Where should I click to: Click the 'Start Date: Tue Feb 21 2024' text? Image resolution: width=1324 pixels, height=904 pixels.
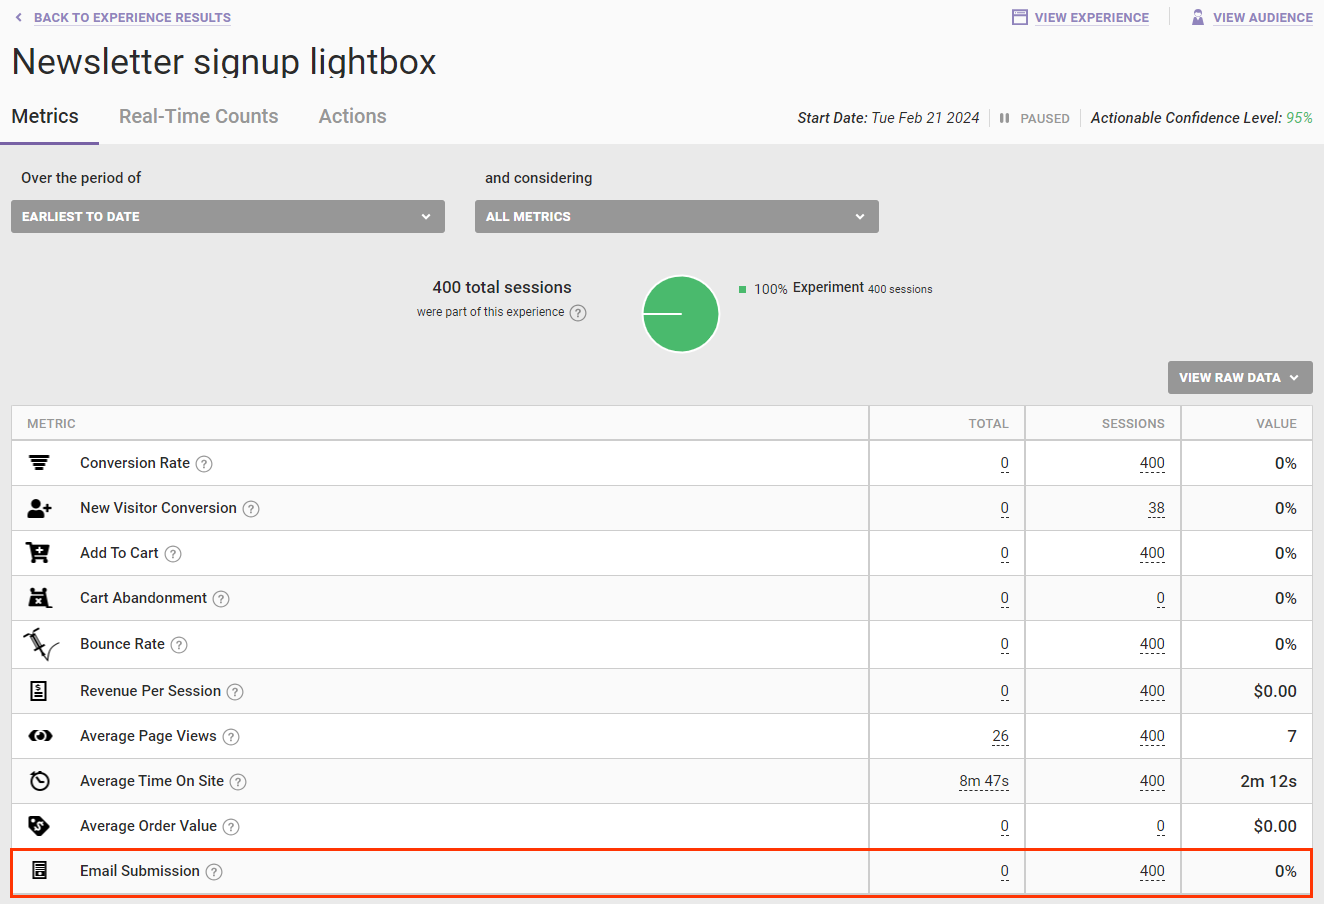tap(888, 118)
